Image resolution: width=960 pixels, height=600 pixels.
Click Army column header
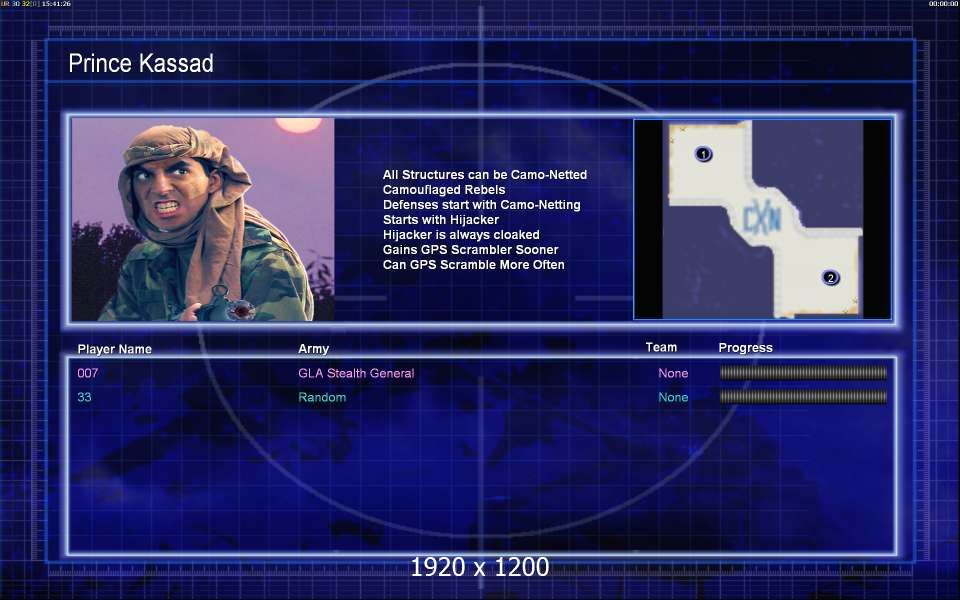click(x=313, y=348)
